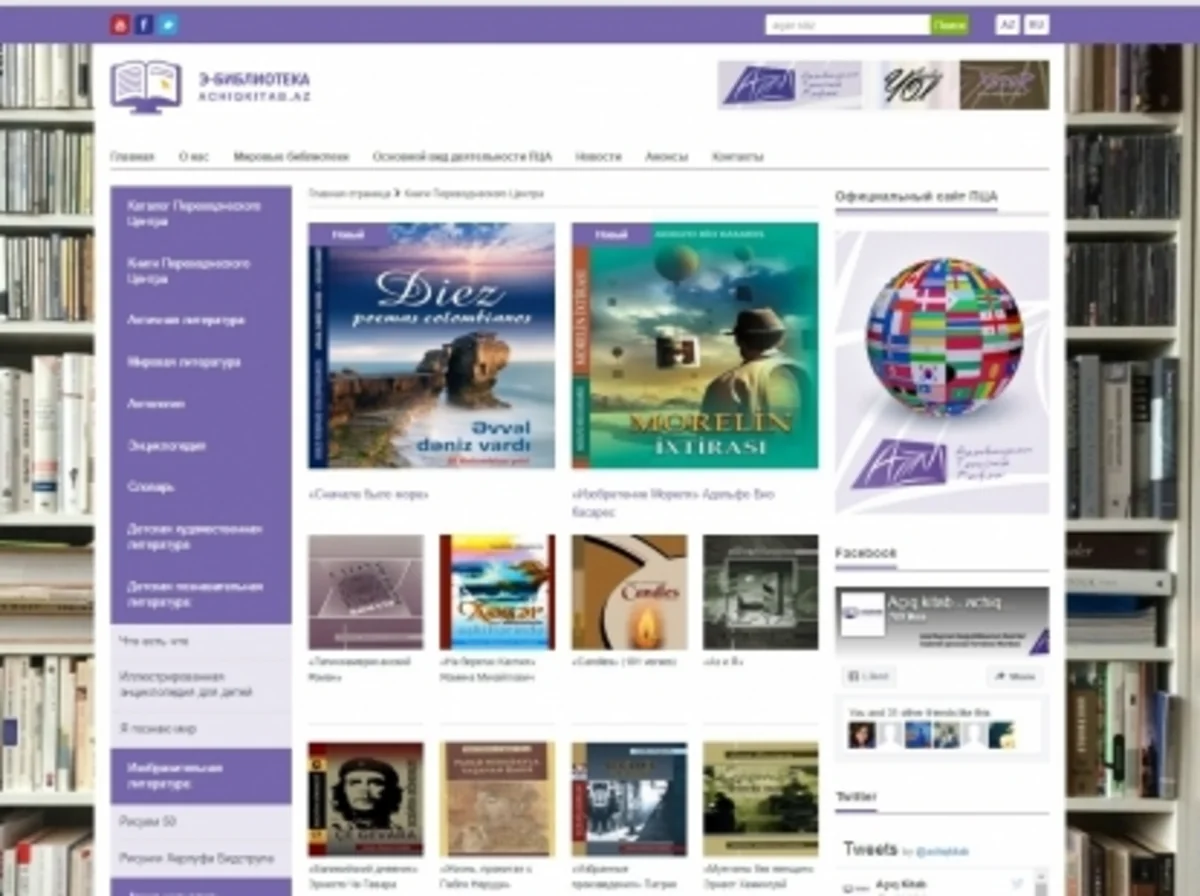Open the 'Candles' book thumbnail
Screen dimensions: 1200x896
629,592
